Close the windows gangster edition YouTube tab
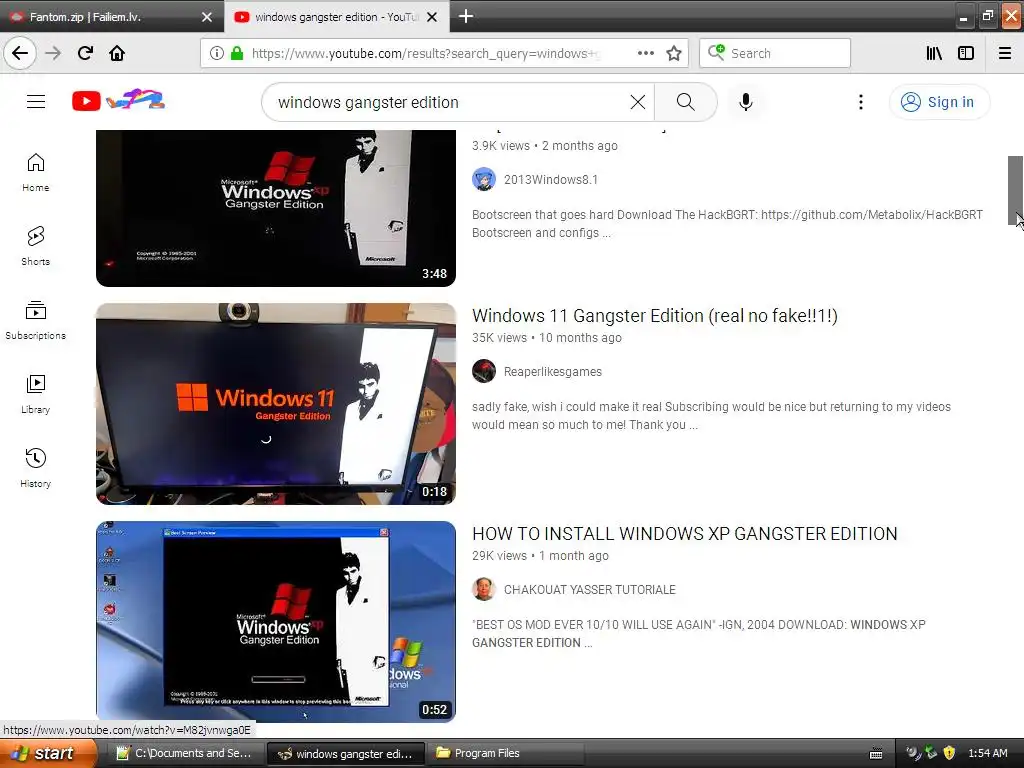 point(432,17)
